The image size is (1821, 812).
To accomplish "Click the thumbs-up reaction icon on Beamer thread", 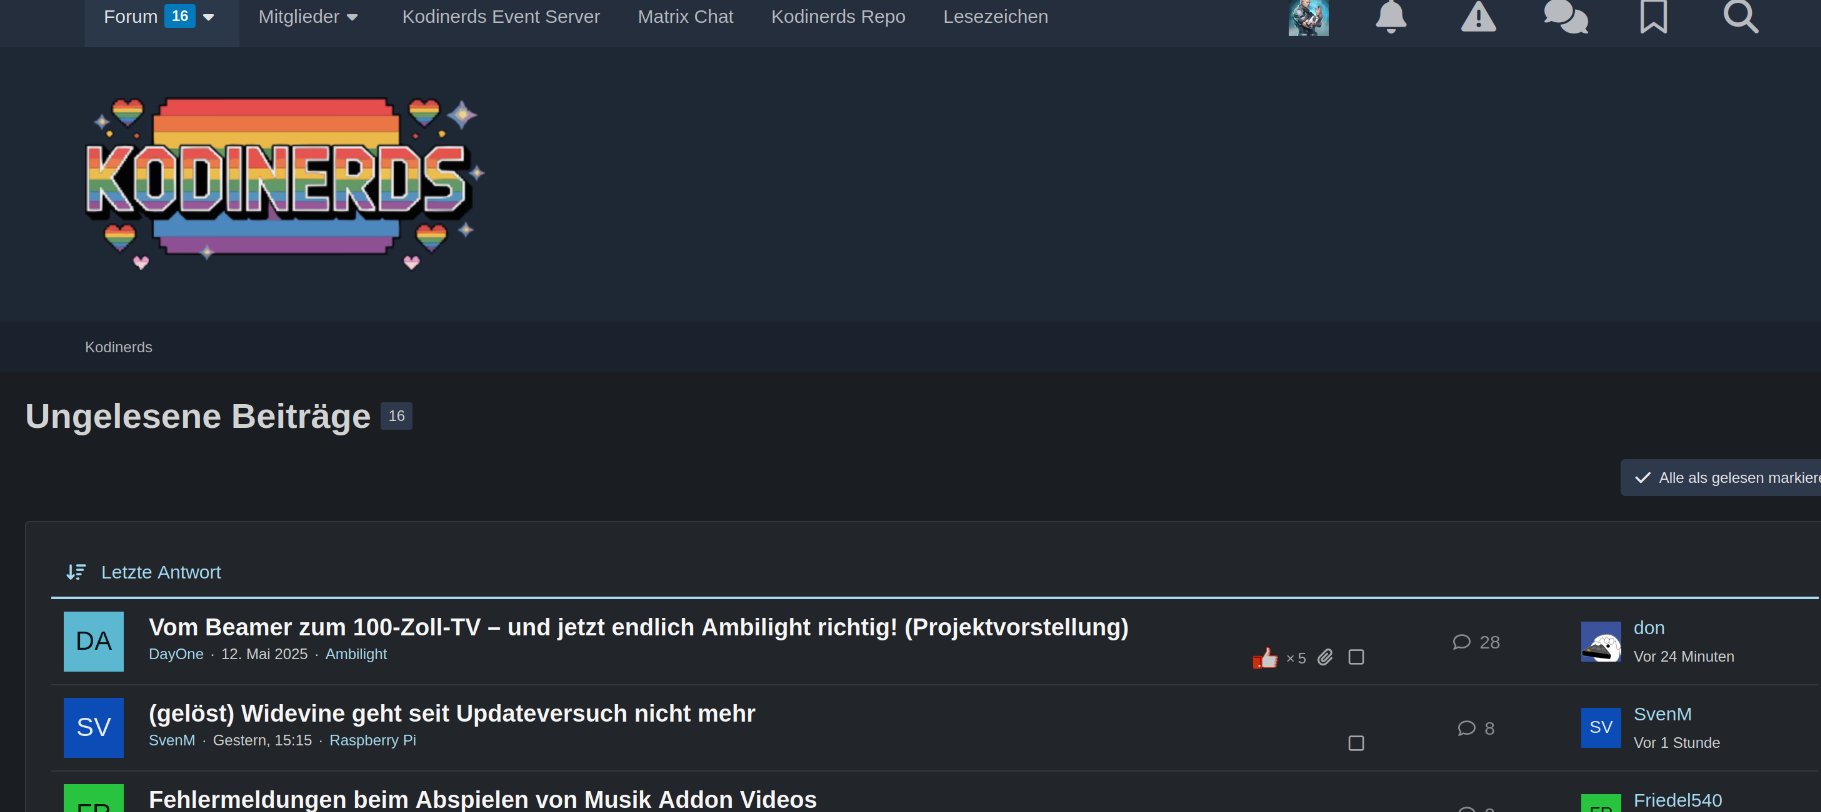I will click(x=1265, y=658).
